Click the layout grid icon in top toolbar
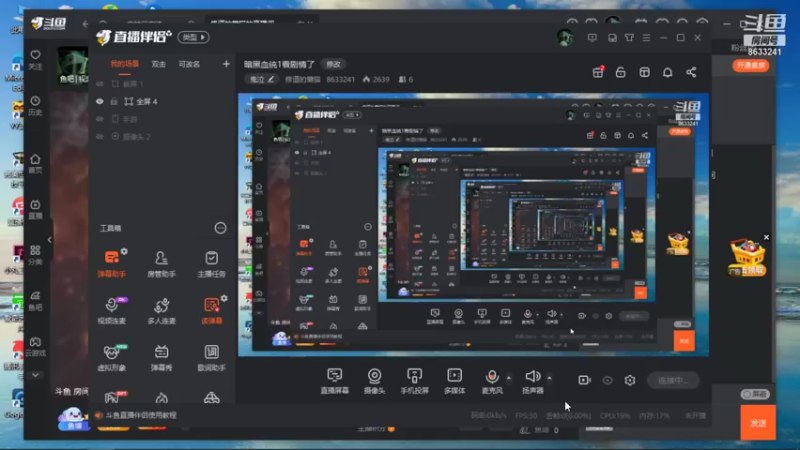The image size is (800, 450). pyautogui.click(x=644, y=72)
